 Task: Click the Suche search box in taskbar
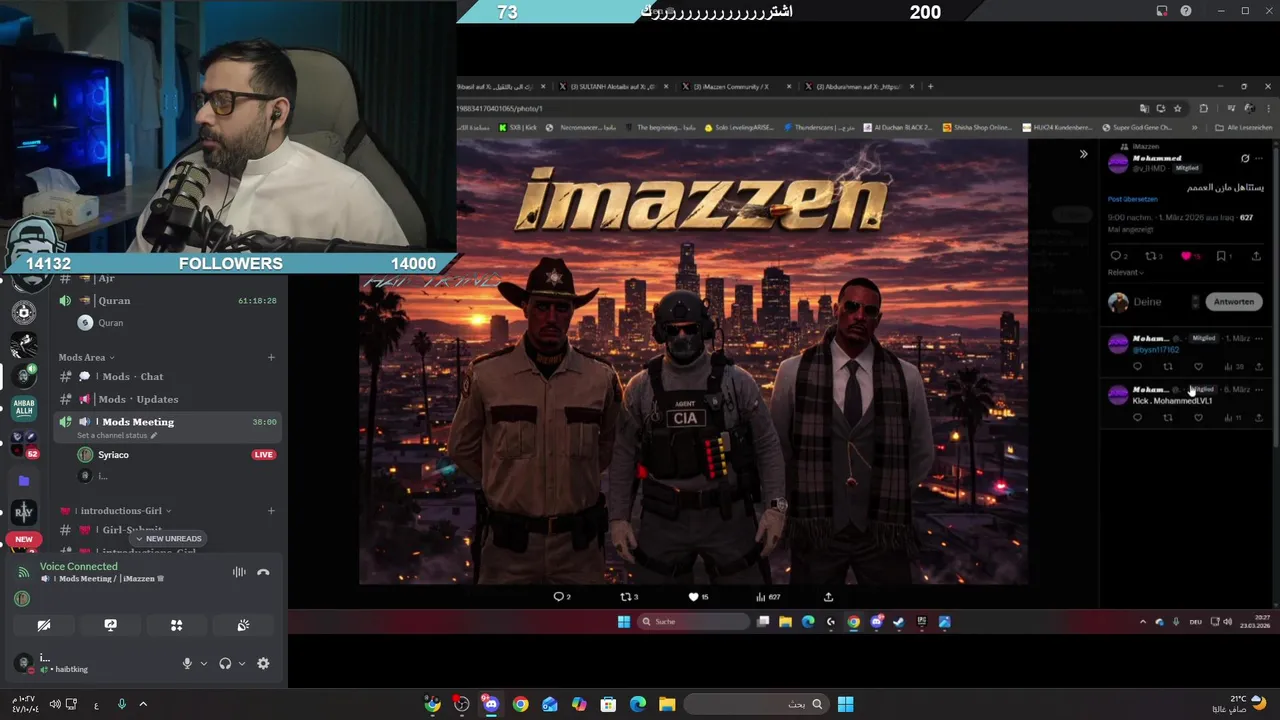pyautogui.click(x=694, y=622)
